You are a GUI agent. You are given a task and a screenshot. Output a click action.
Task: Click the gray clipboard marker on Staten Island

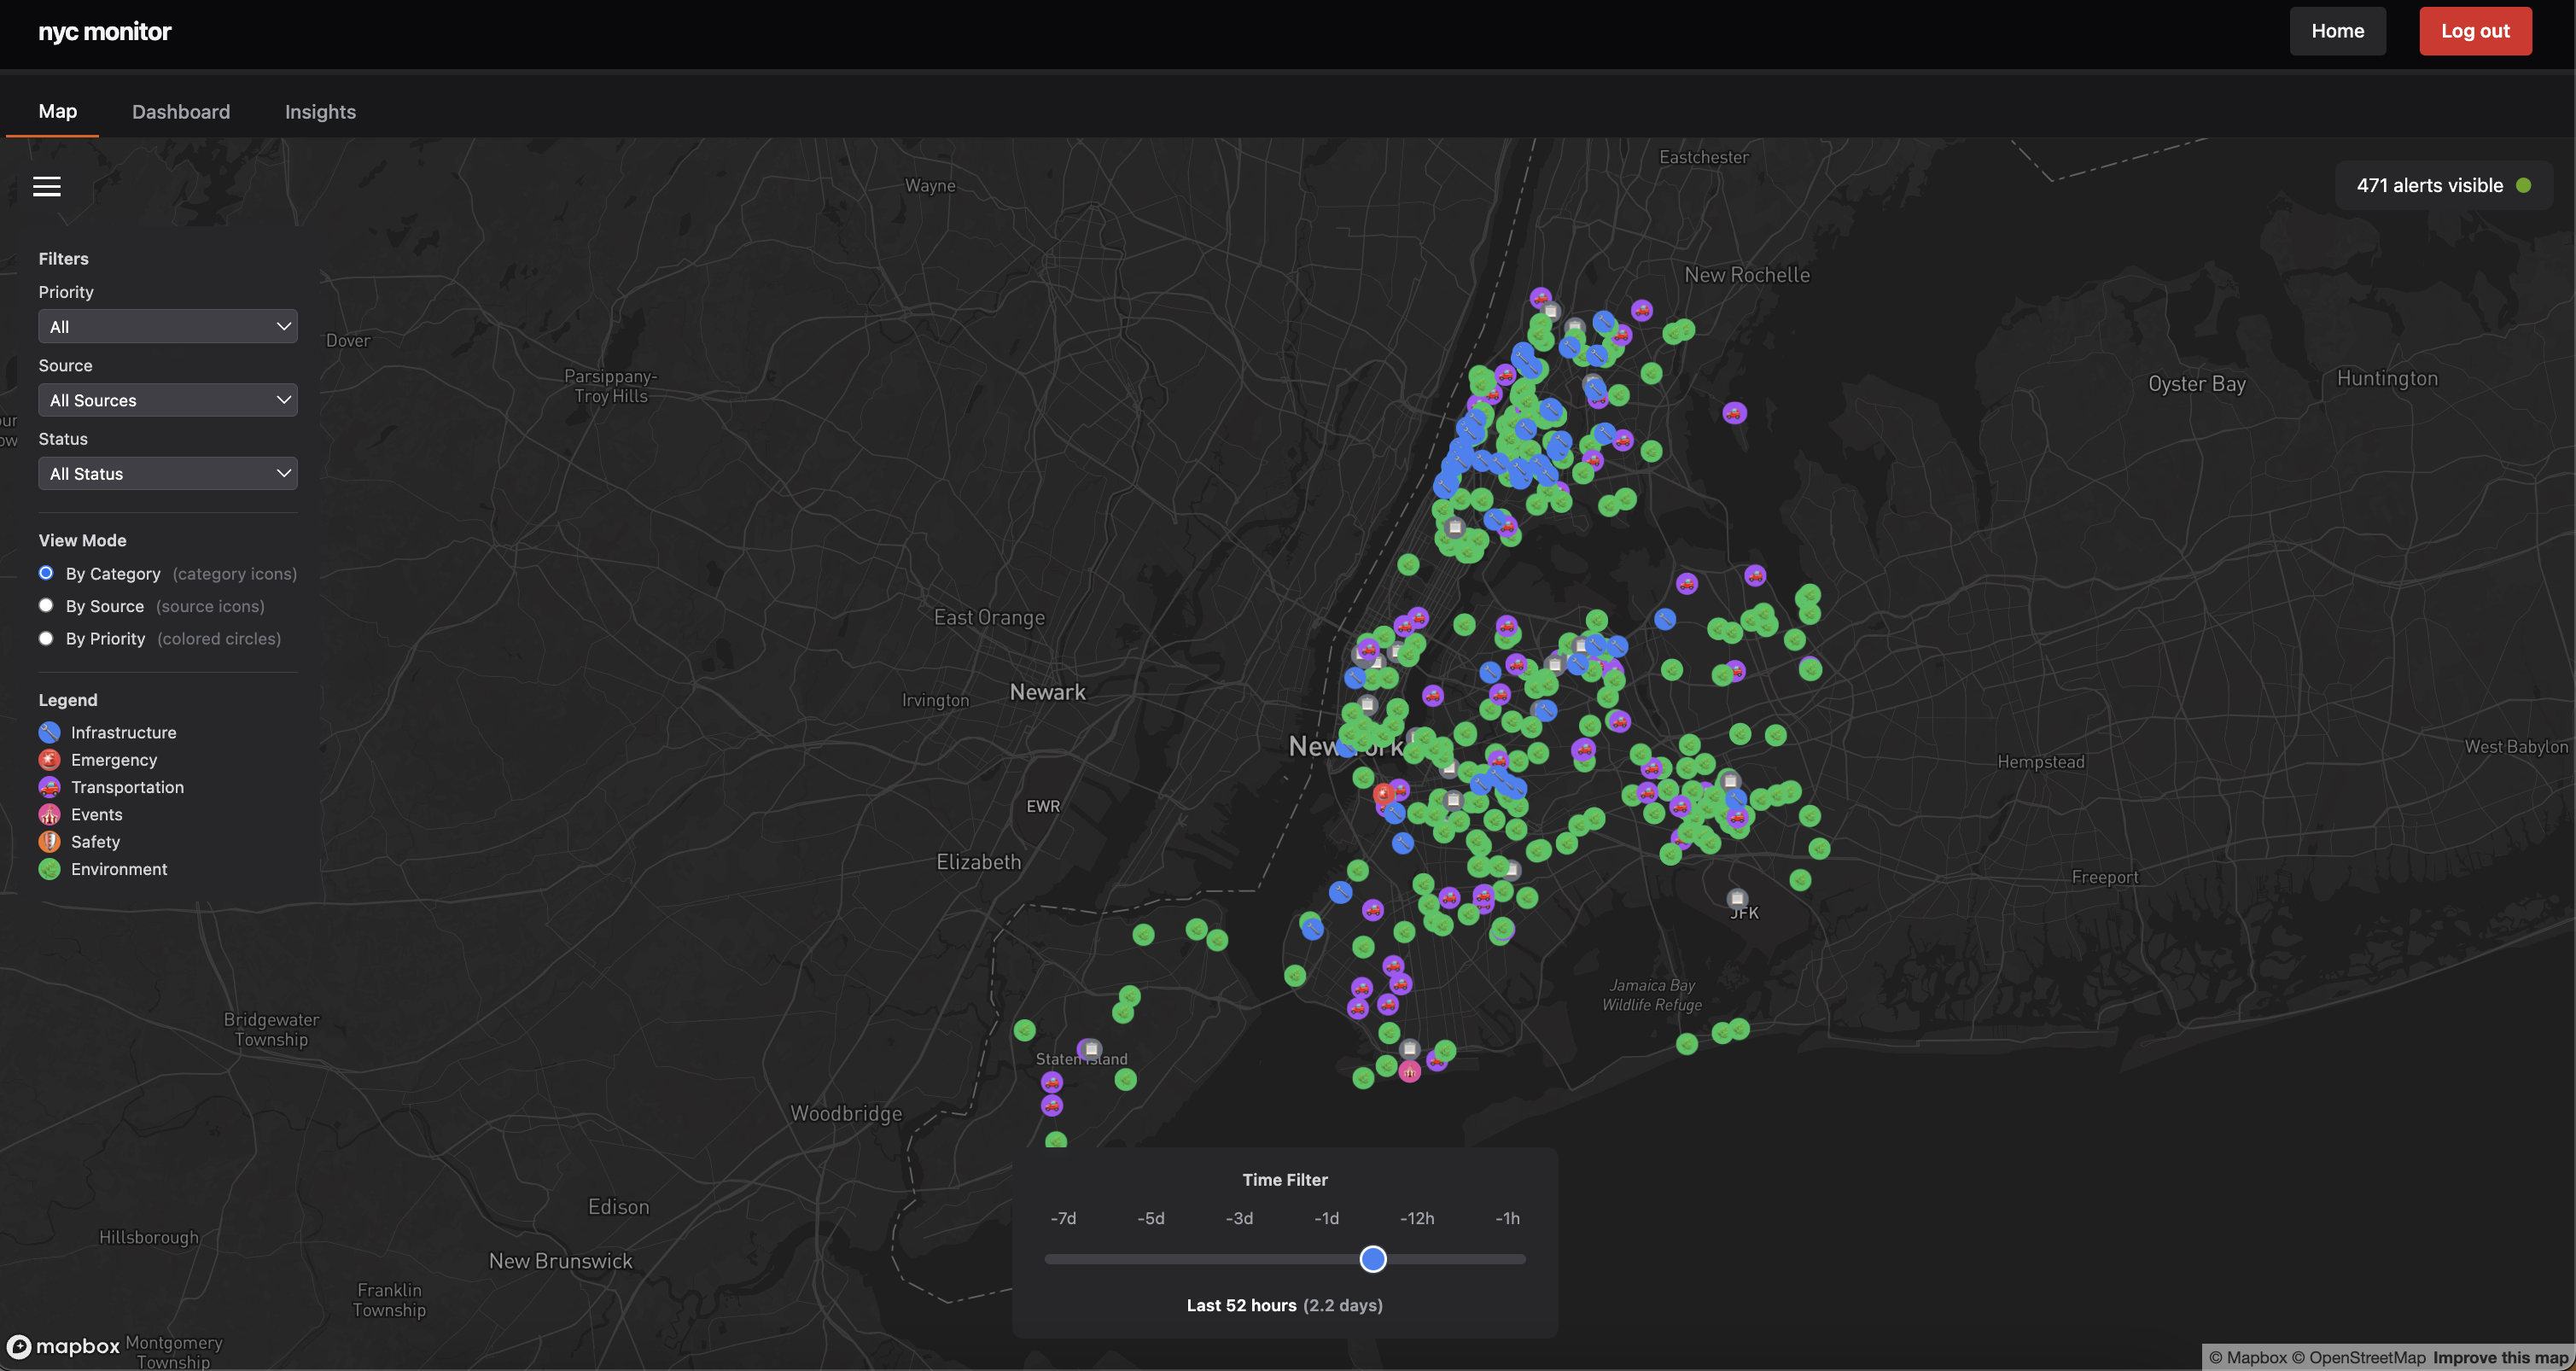[1091, 1049]
